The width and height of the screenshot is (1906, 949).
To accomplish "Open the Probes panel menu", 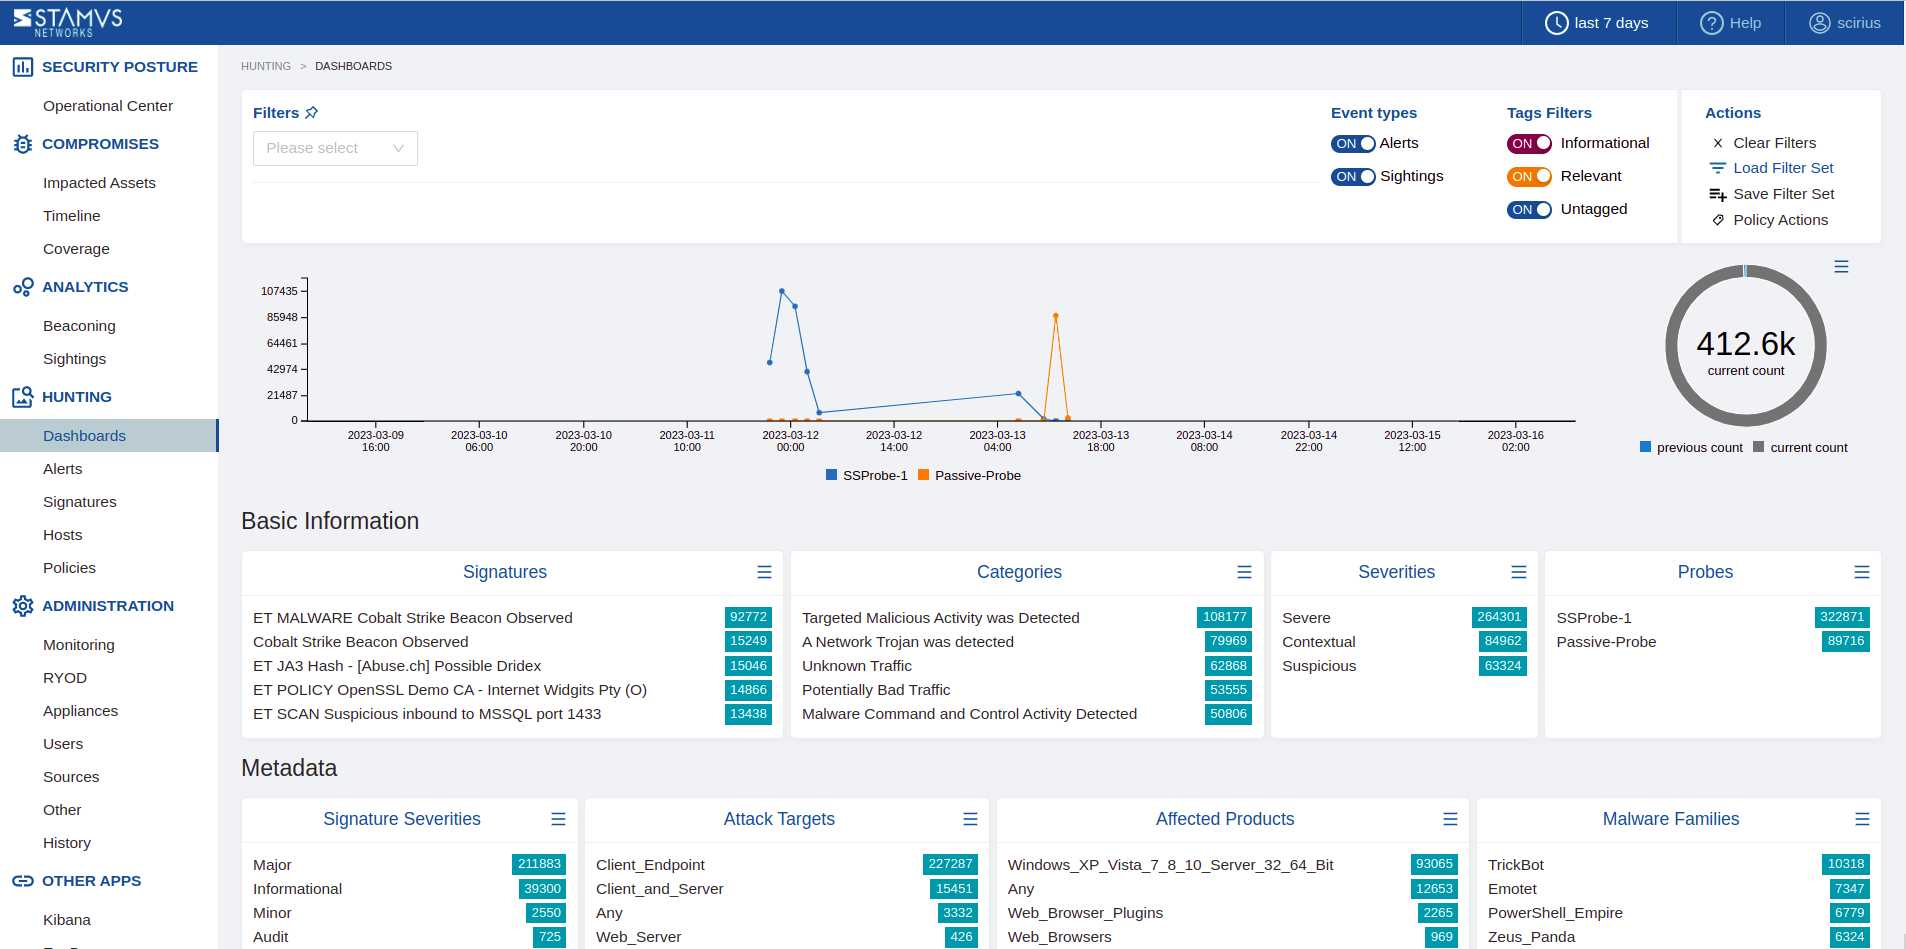I will tap(1862, 572).
